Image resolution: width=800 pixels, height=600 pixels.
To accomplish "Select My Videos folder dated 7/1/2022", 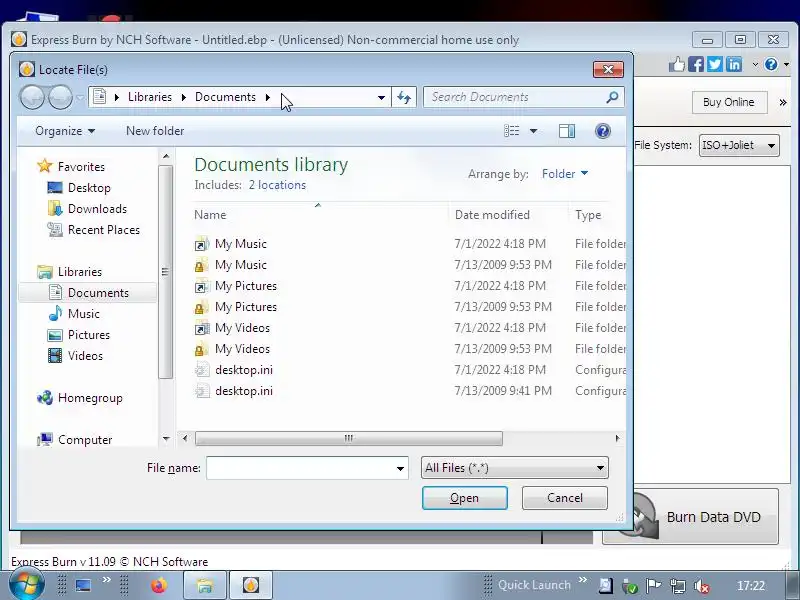I will 410,328.
